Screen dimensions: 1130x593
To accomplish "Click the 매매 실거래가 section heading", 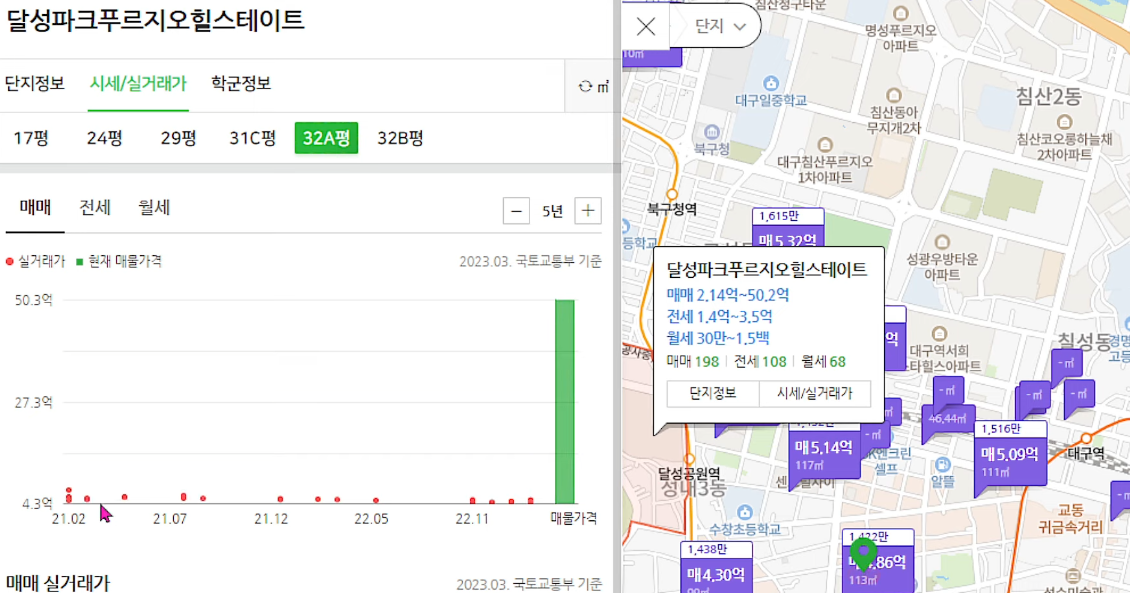I will (x=58, y=583).
